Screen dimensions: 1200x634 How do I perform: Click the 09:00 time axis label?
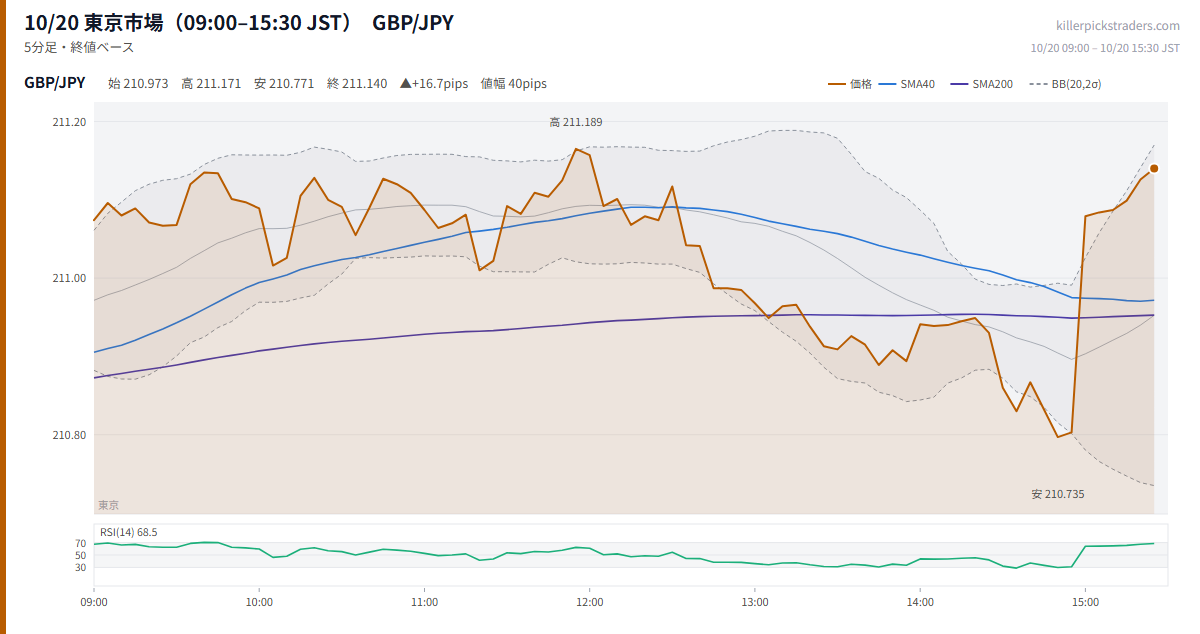tap(94, 602)
